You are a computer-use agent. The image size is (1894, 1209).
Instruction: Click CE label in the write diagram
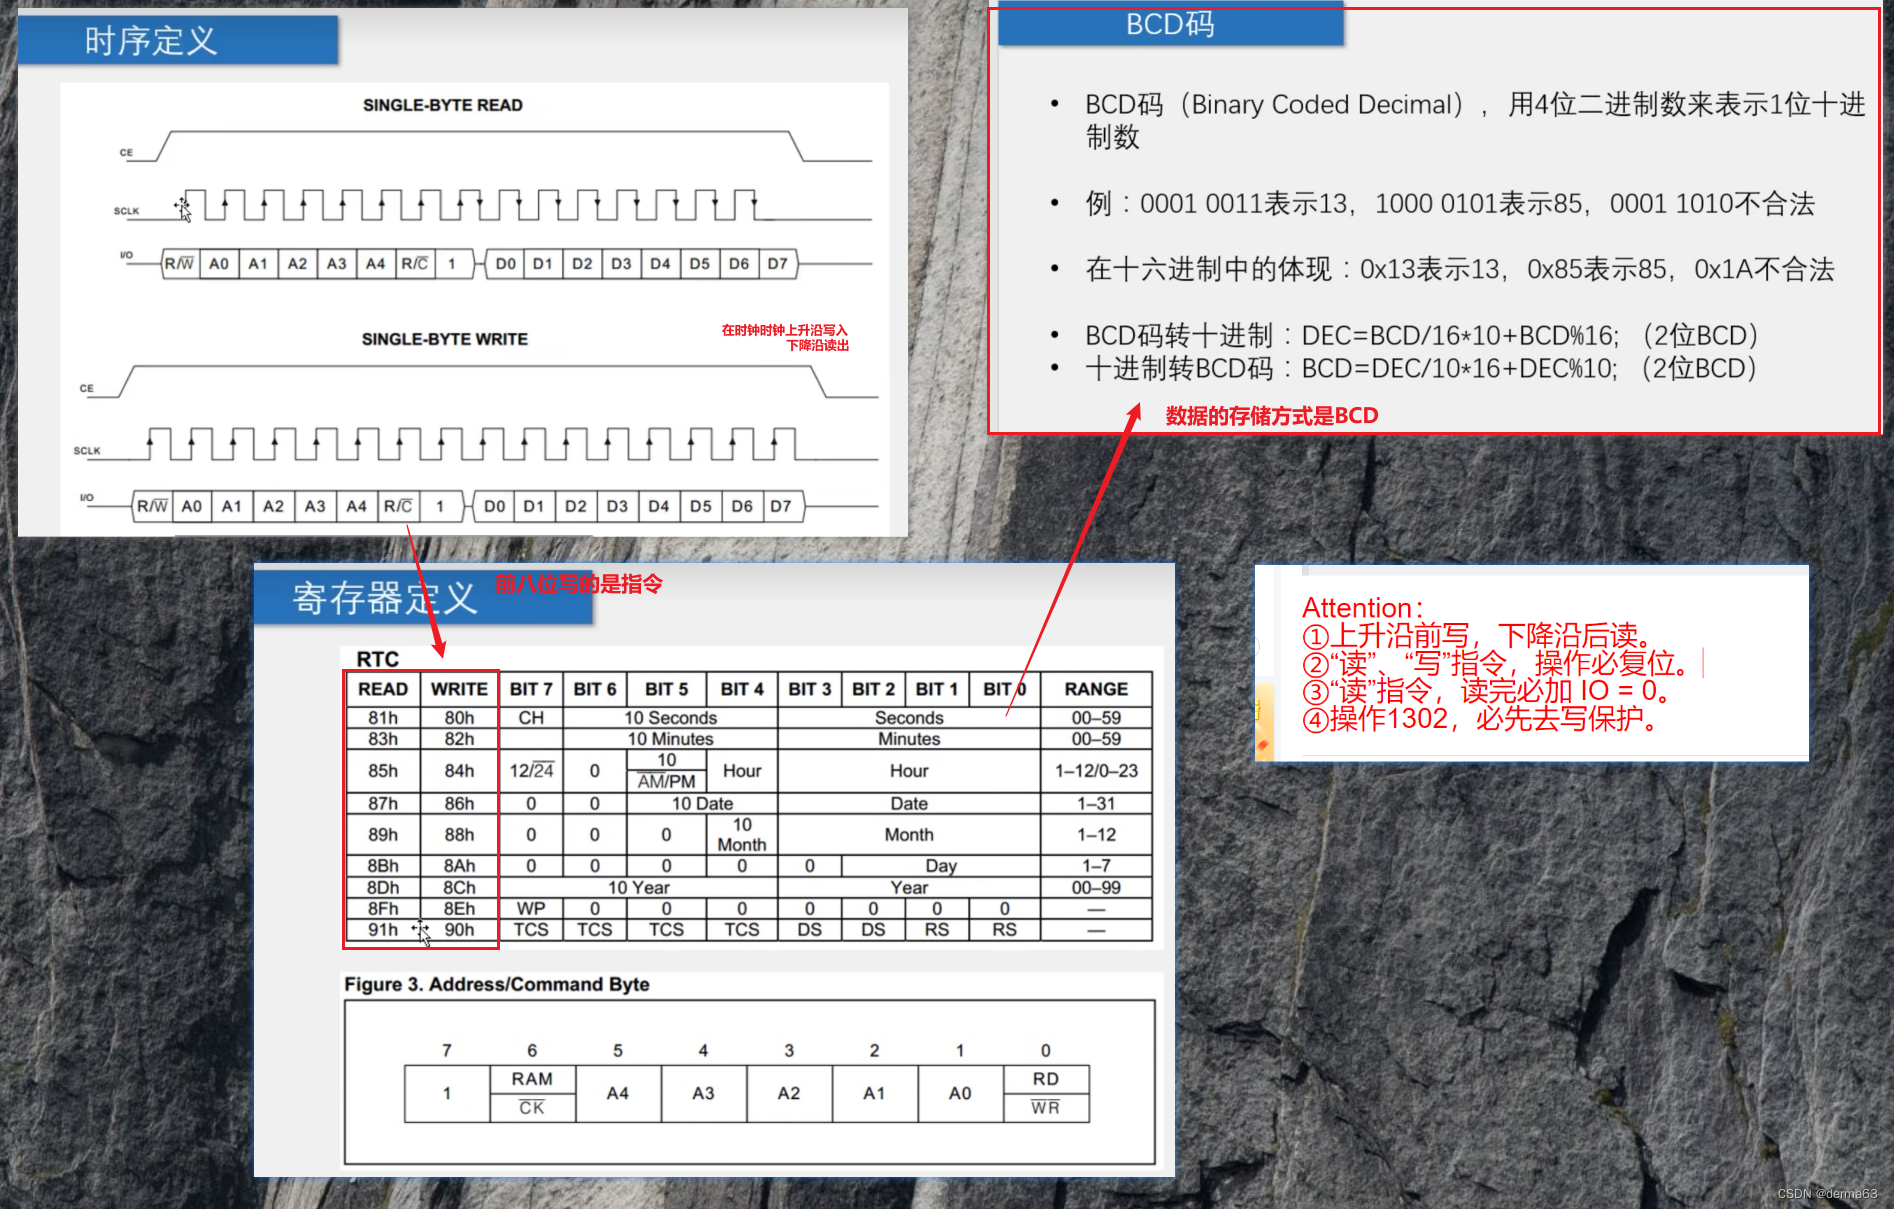(87, 388)
